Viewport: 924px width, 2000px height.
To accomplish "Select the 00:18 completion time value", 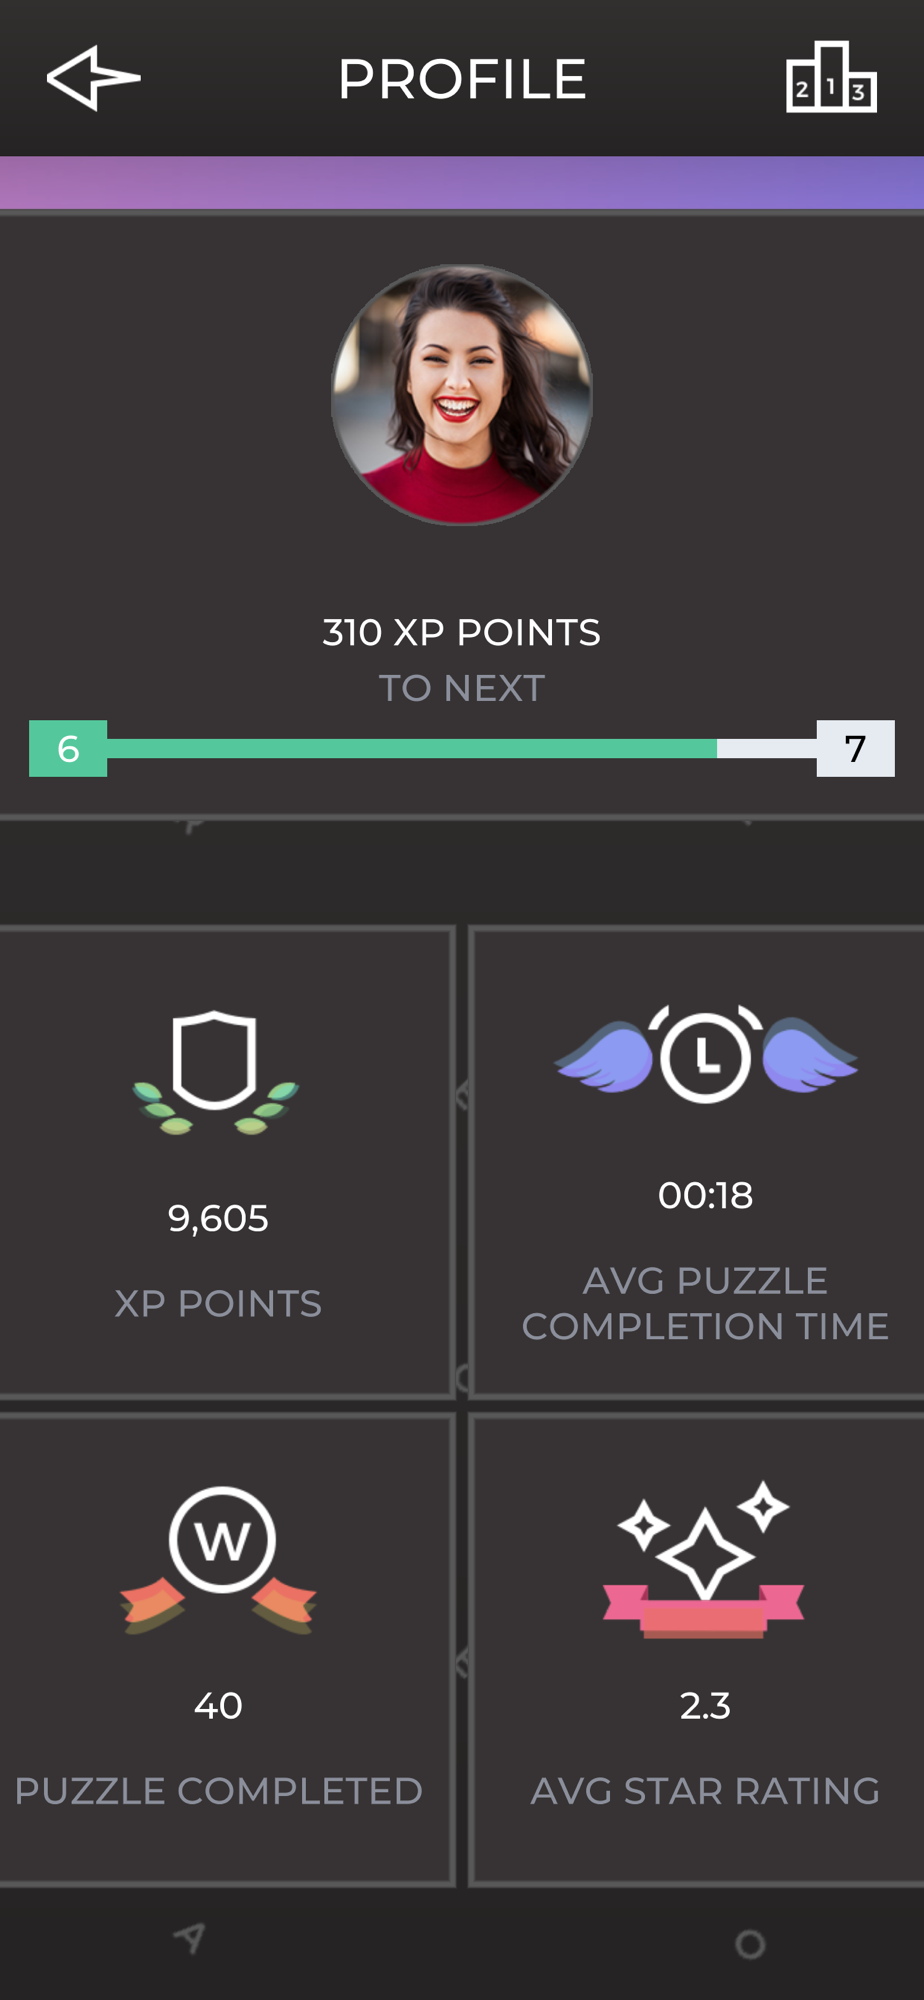I will click(x=705, y=1195).
